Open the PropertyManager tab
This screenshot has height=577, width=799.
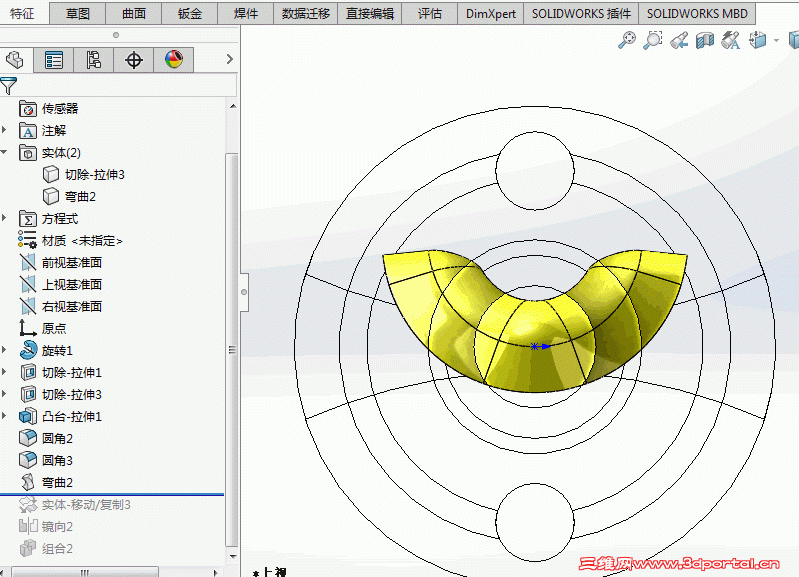(54, 60)
